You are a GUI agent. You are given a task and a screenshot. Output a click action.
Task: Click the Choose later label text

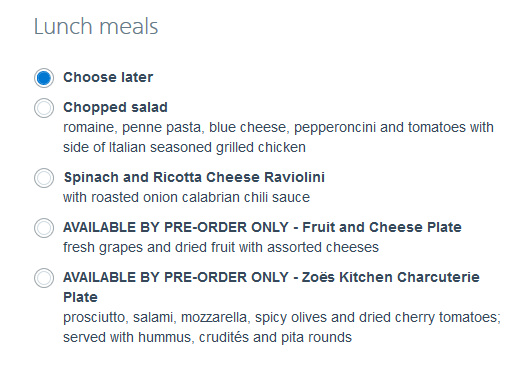coord(108,77)
